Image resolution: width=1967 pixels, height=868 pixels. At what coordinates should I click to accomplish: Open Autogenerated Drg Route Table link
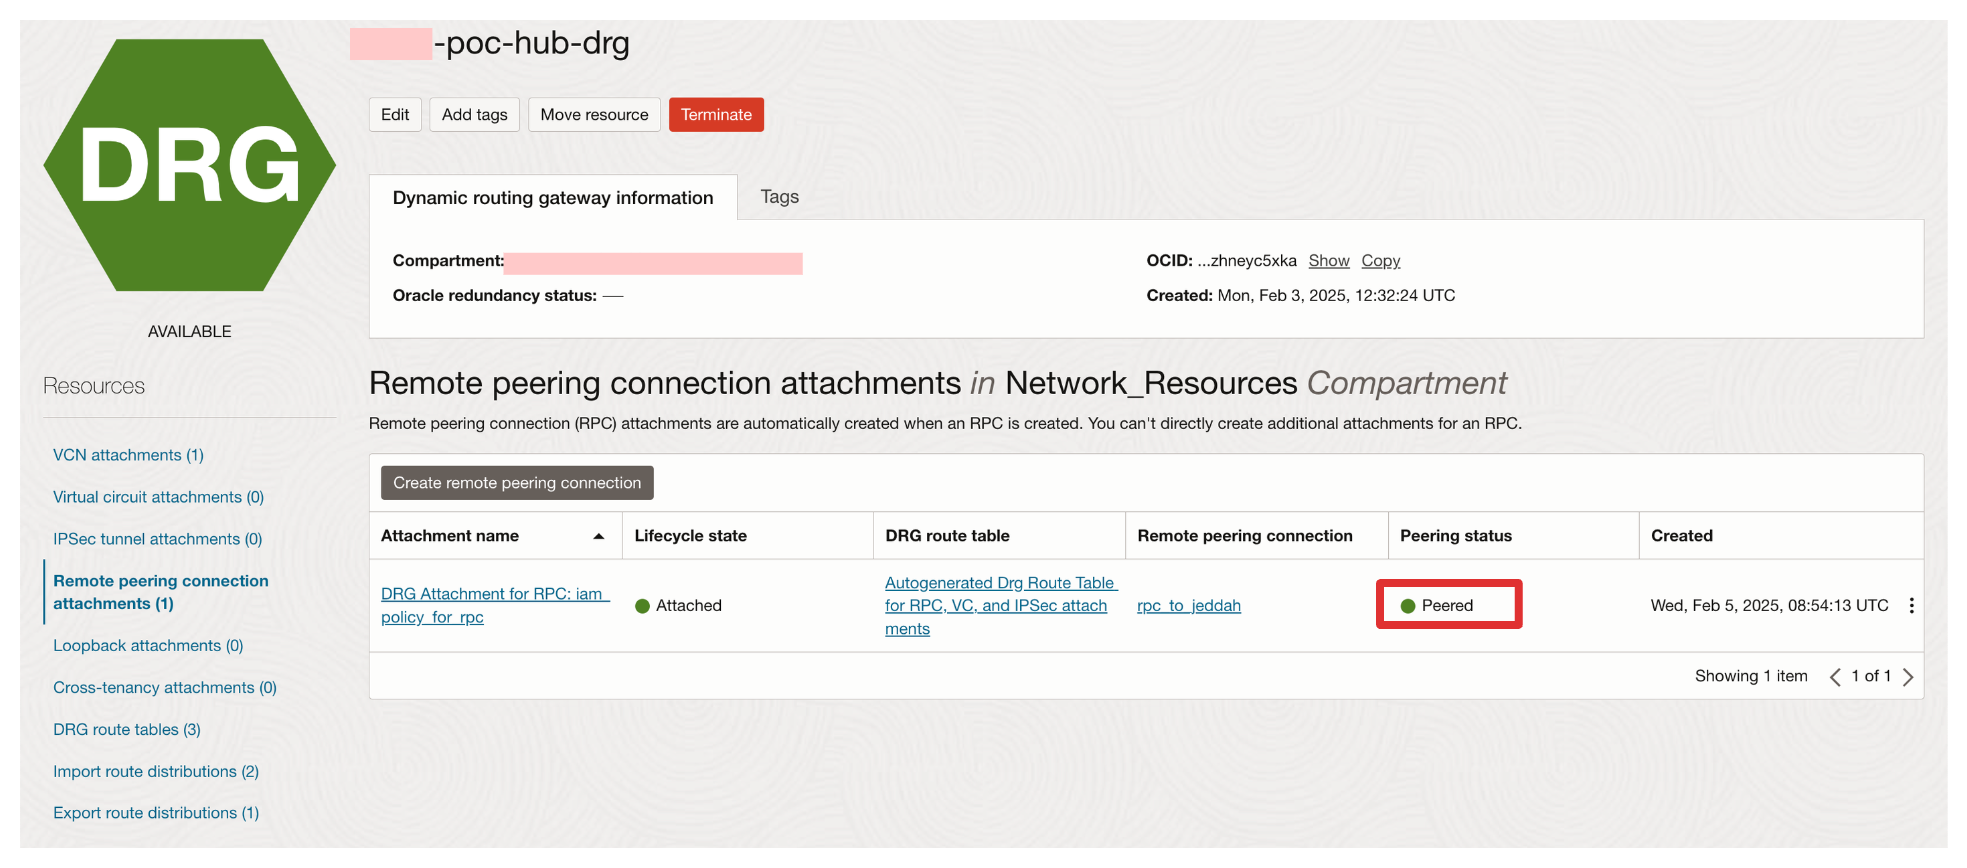point(998,584)
